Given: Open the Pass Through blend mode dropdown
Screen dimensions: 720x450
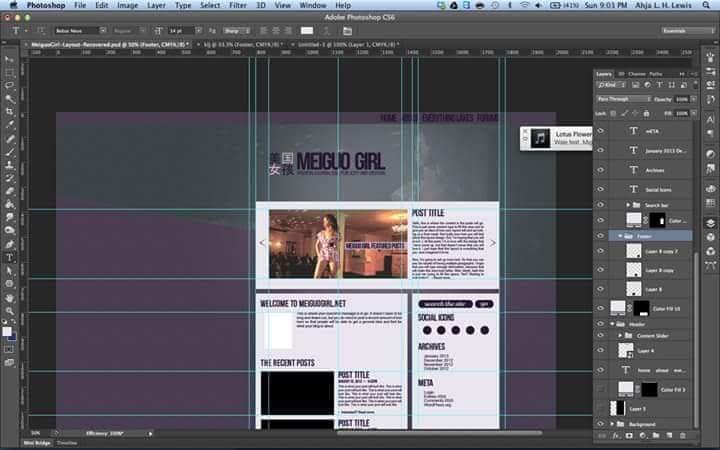Looking at the screenshot, I should pyautogui.click(x=624, y=99).
